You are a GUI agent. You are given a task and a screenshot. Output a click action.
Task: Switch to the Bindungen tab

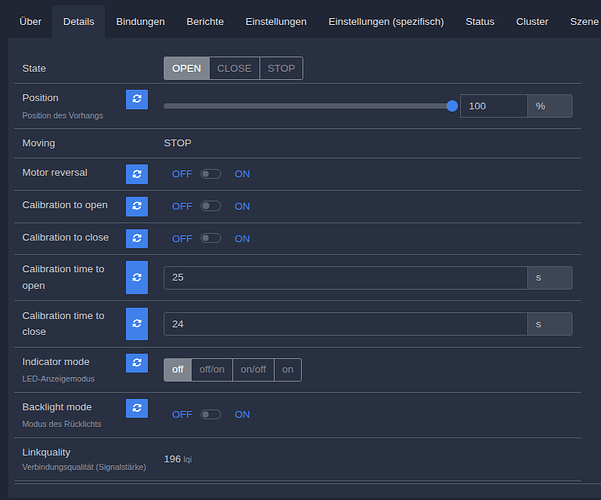[141, 21]
